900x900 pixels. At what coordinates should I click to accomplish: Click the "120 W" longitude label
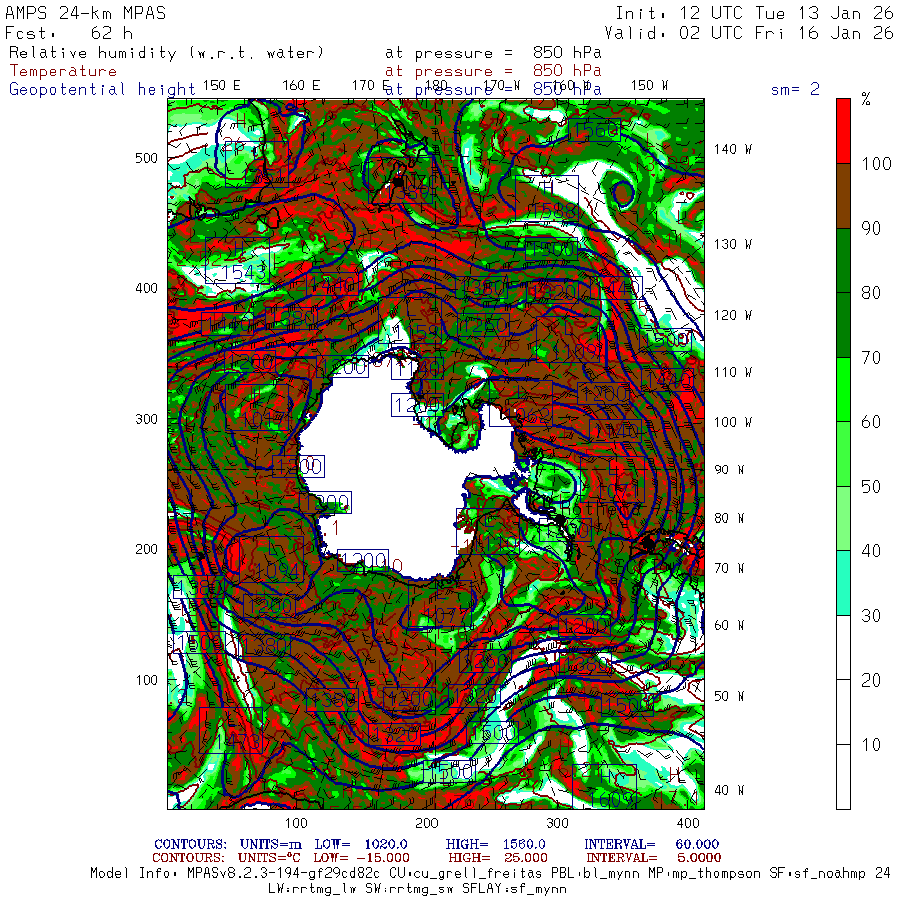click(732, 315)
